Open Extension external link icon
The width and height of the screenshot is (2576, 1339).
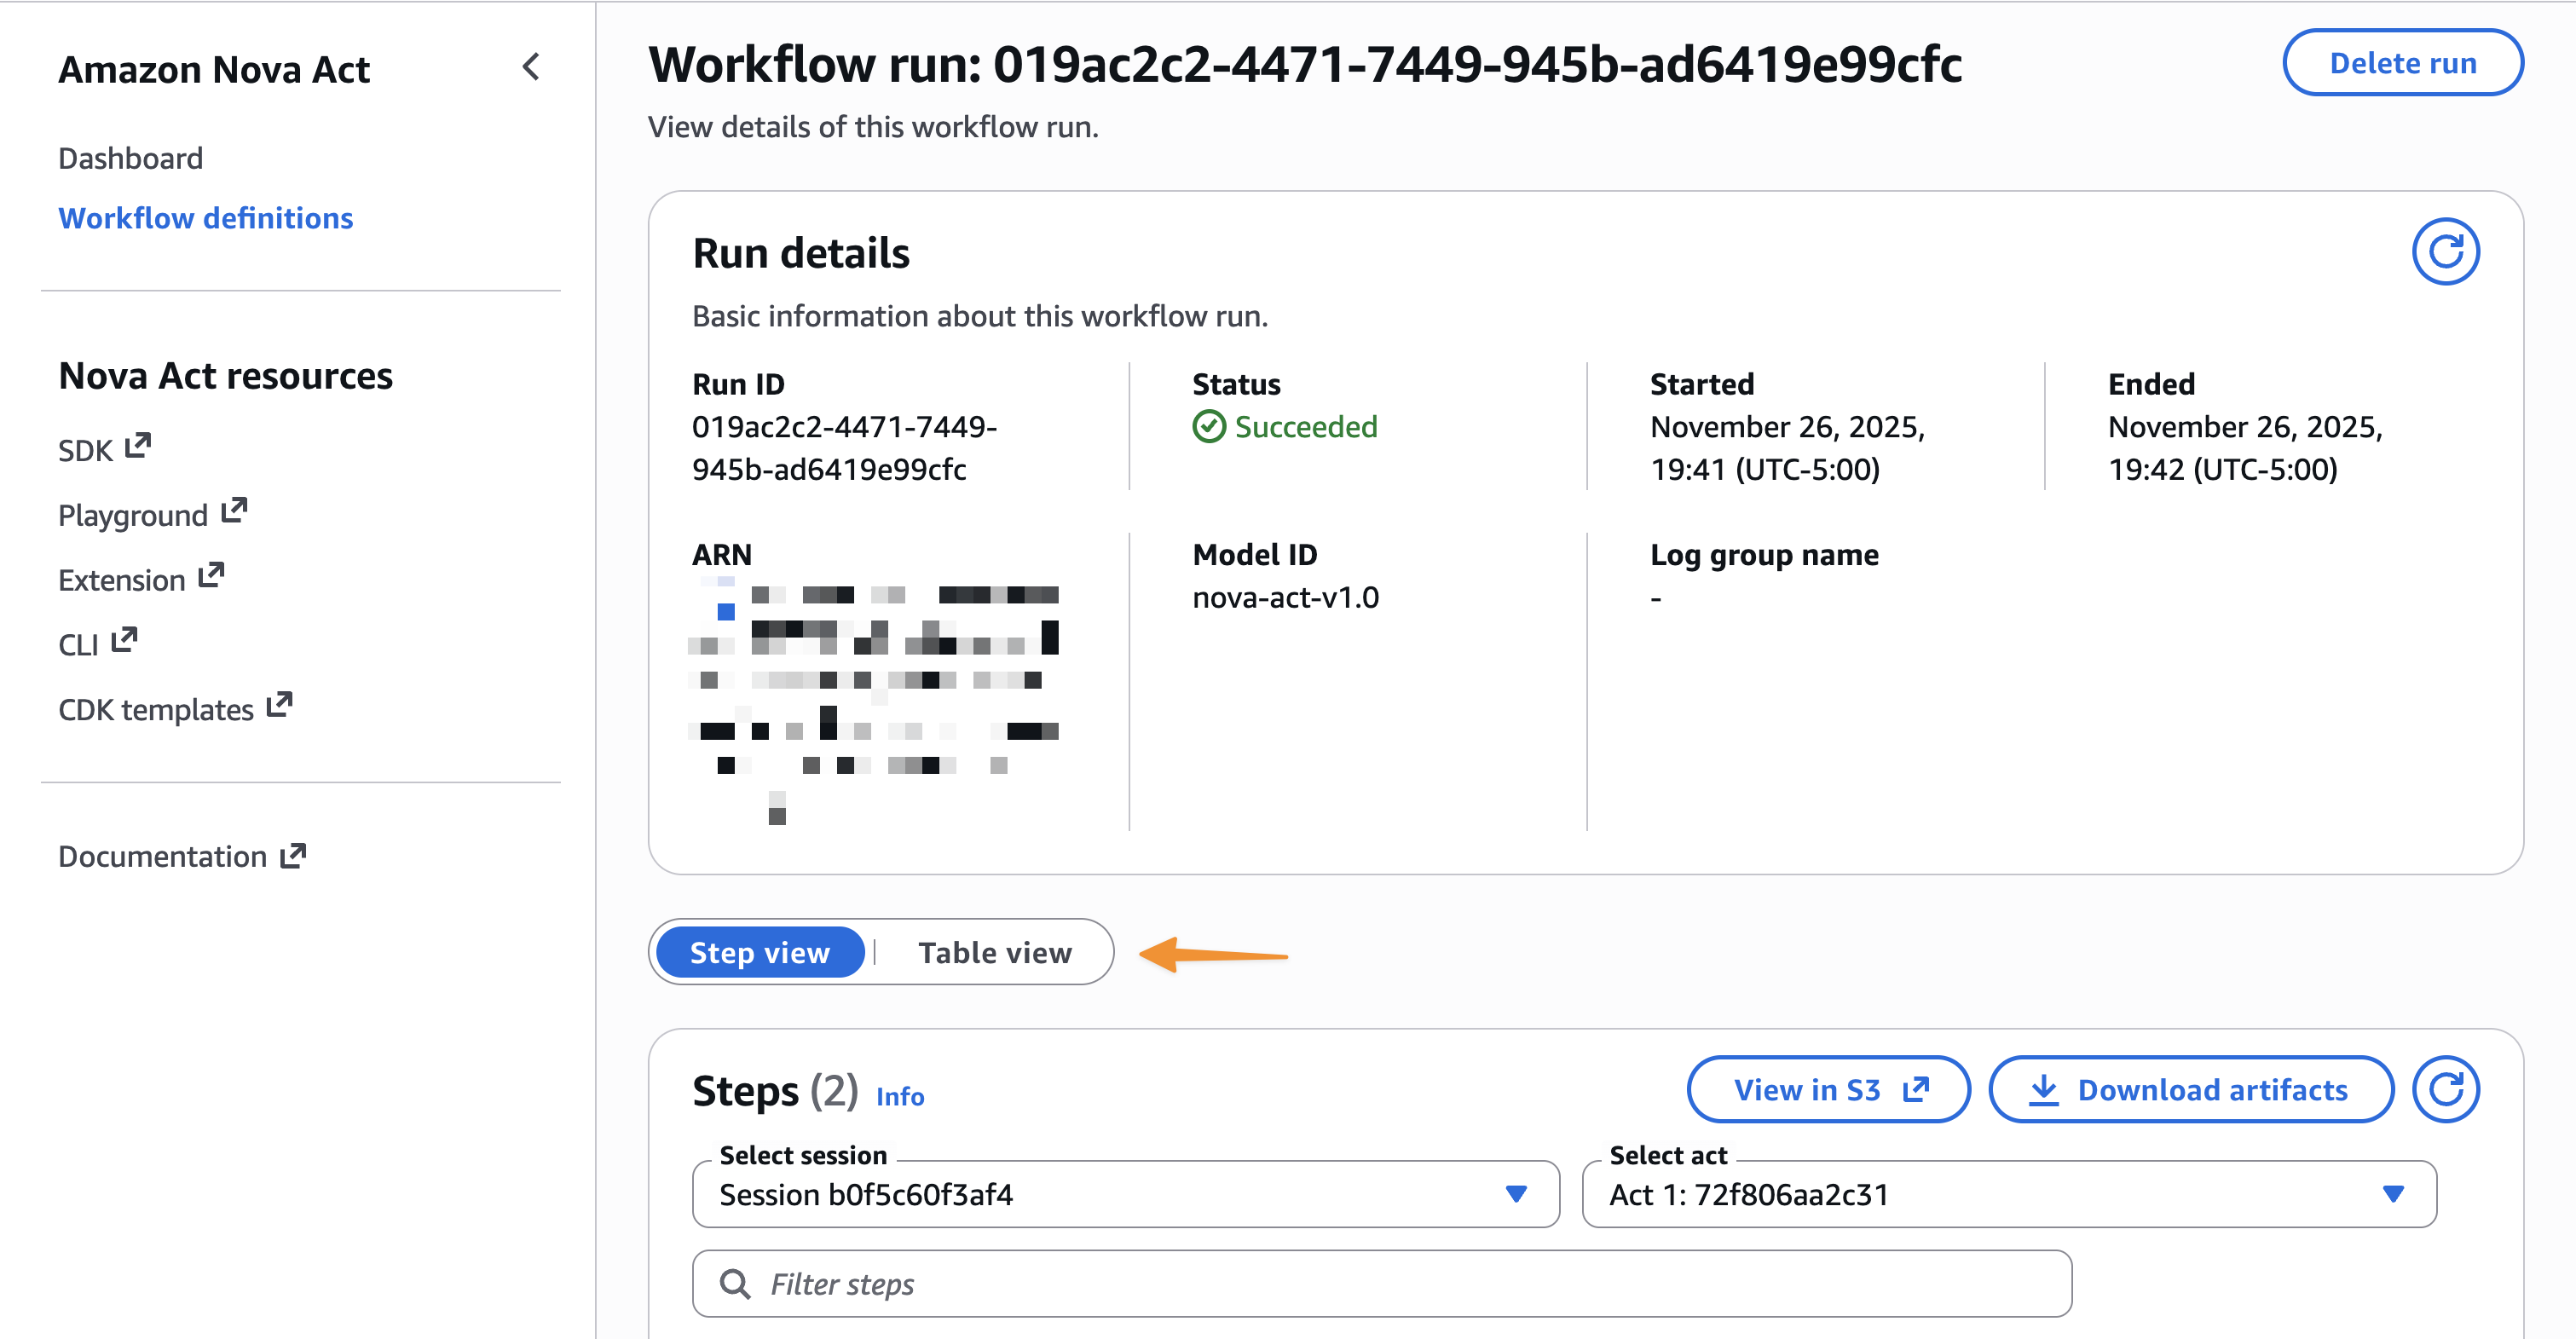211,576
